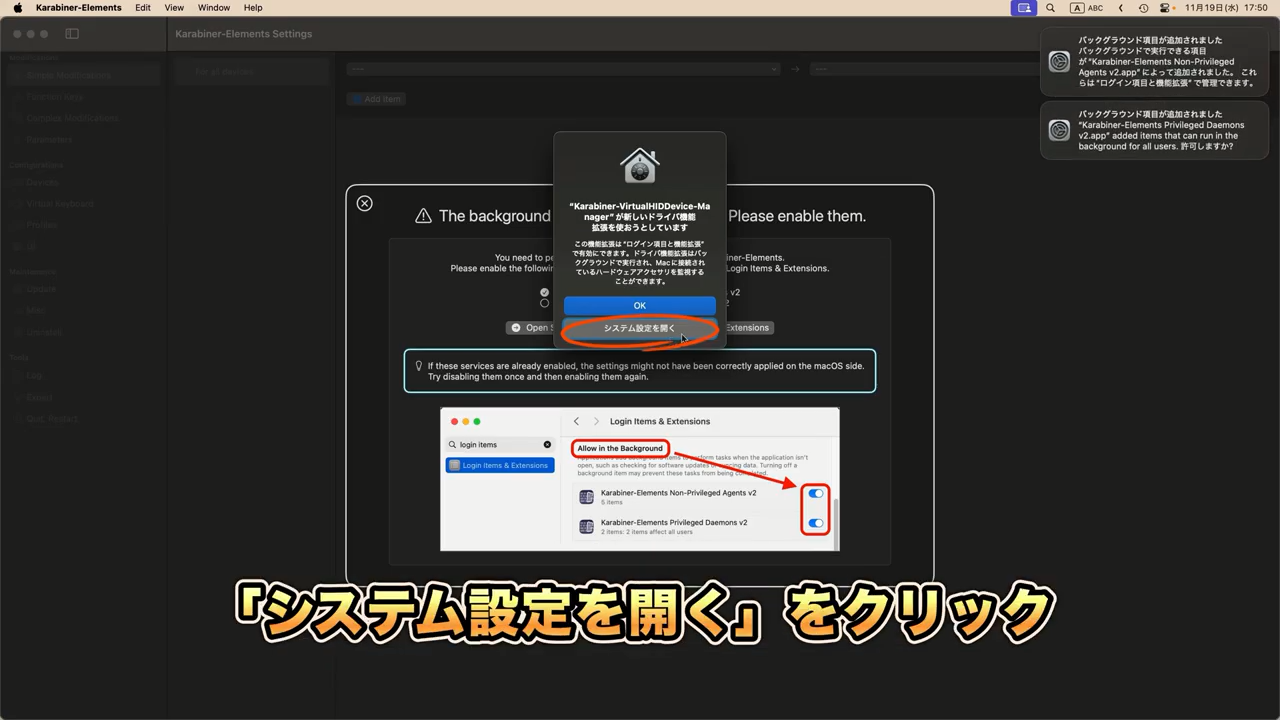
Task: Click the date and time in menu bar
Action: pos(1227,8)
